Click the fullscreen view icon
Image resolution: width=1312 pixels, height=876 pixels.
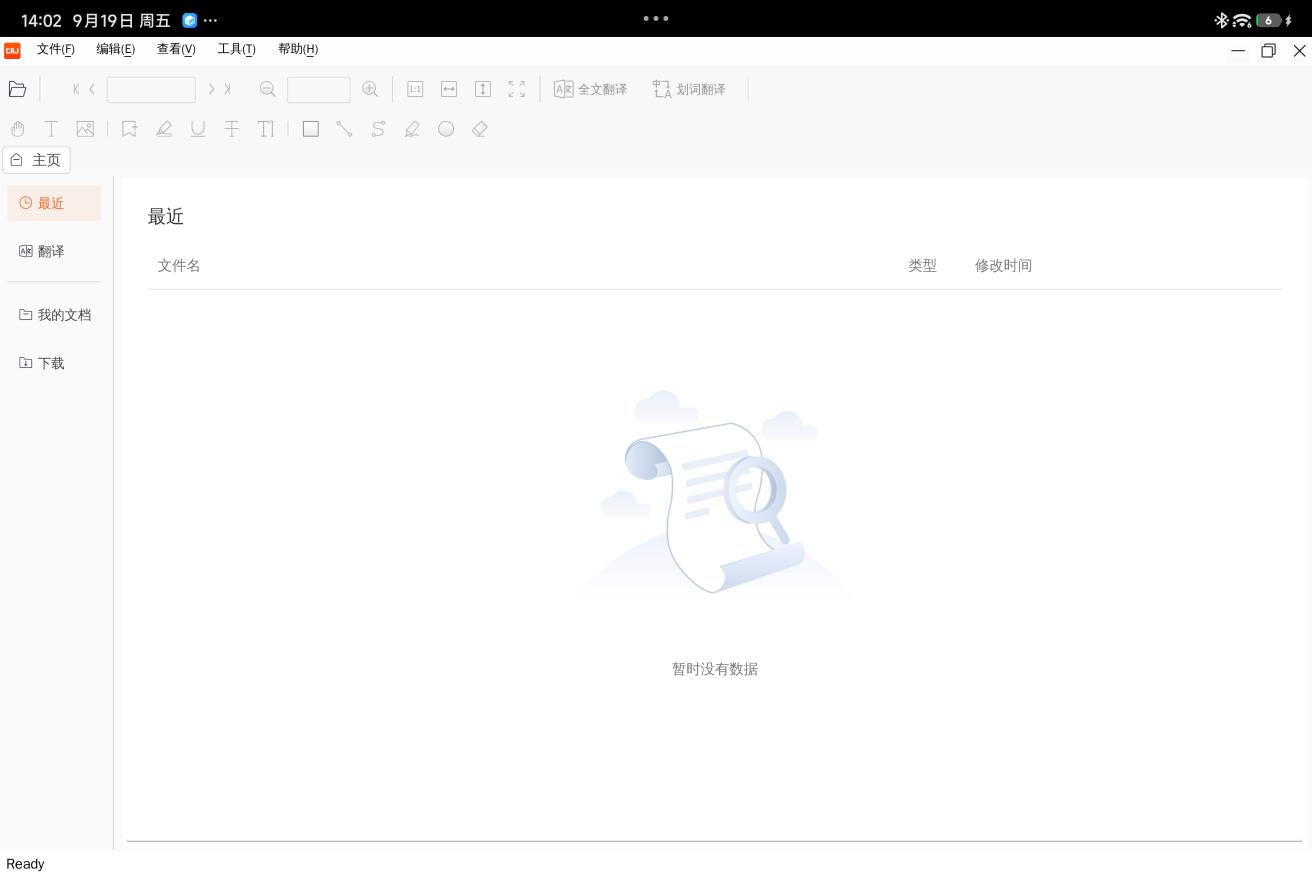point(517,89)
